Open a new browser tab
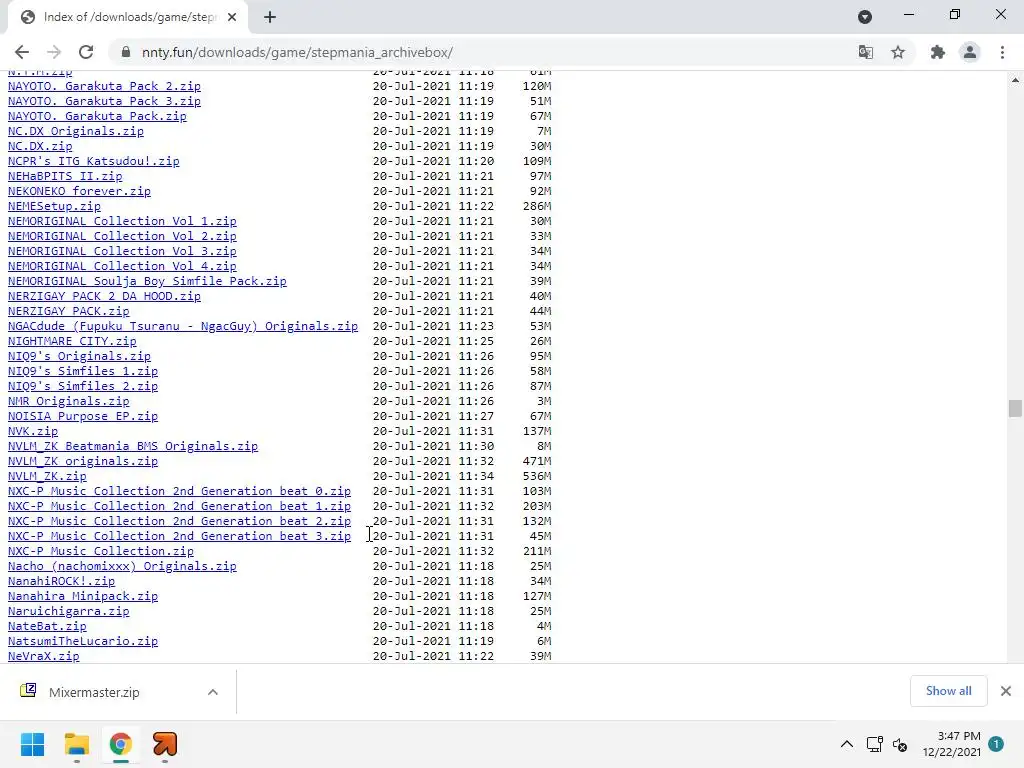 (270, 18)
